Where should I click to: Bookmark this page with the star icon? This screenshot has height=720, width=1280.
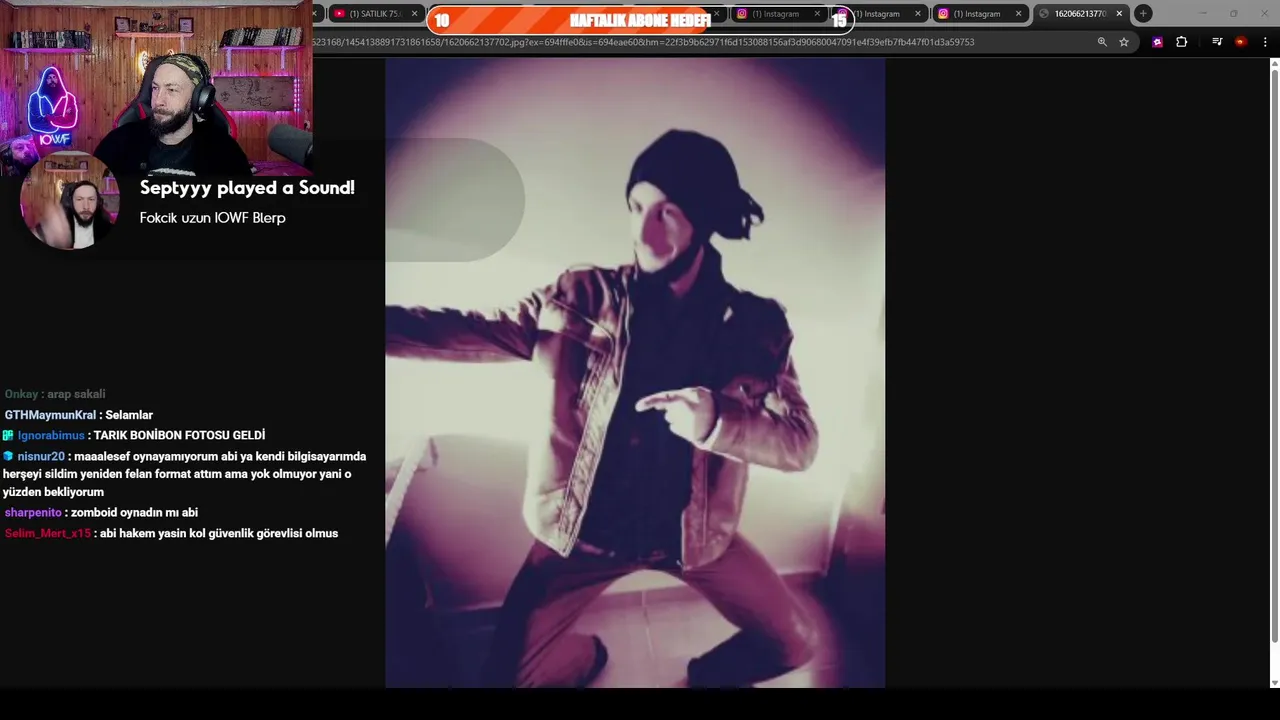(x=1124, y=42)
